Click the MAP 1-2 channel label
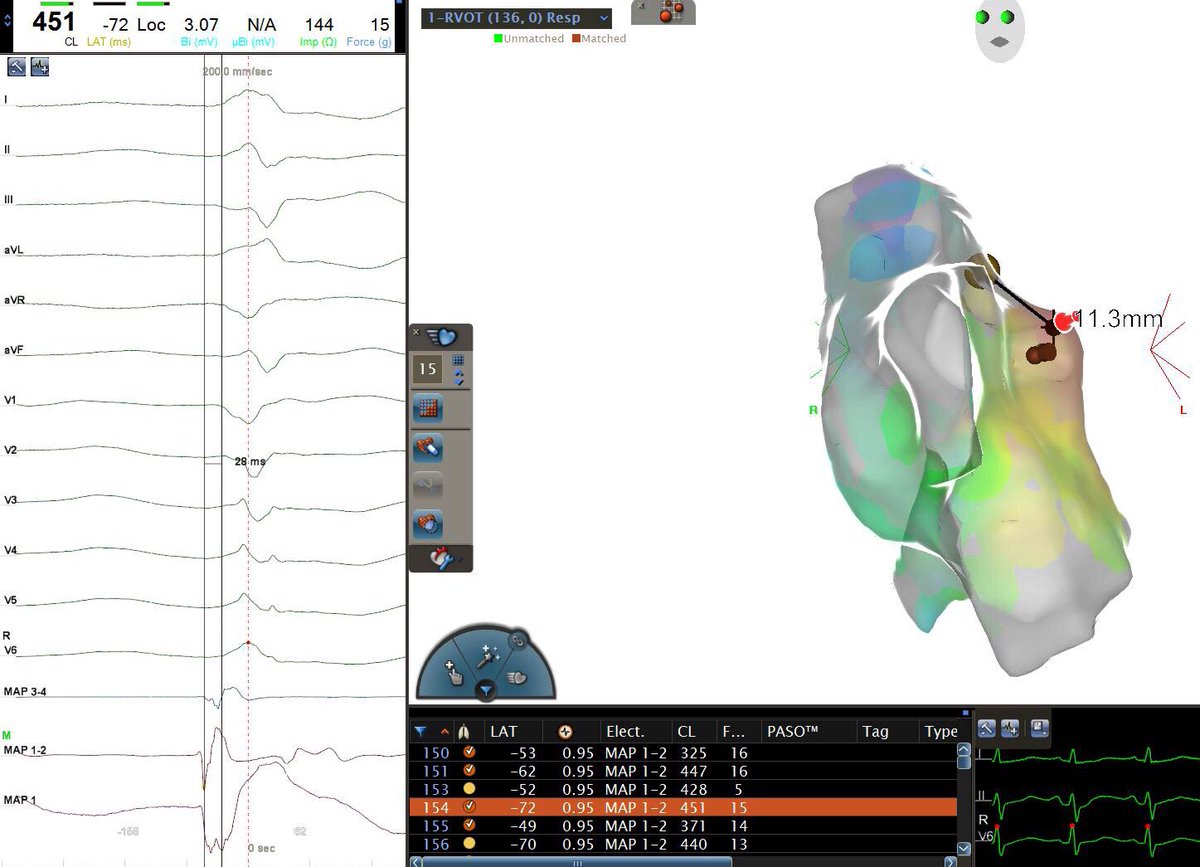The image size is (1200, 867). coord(24,749)
